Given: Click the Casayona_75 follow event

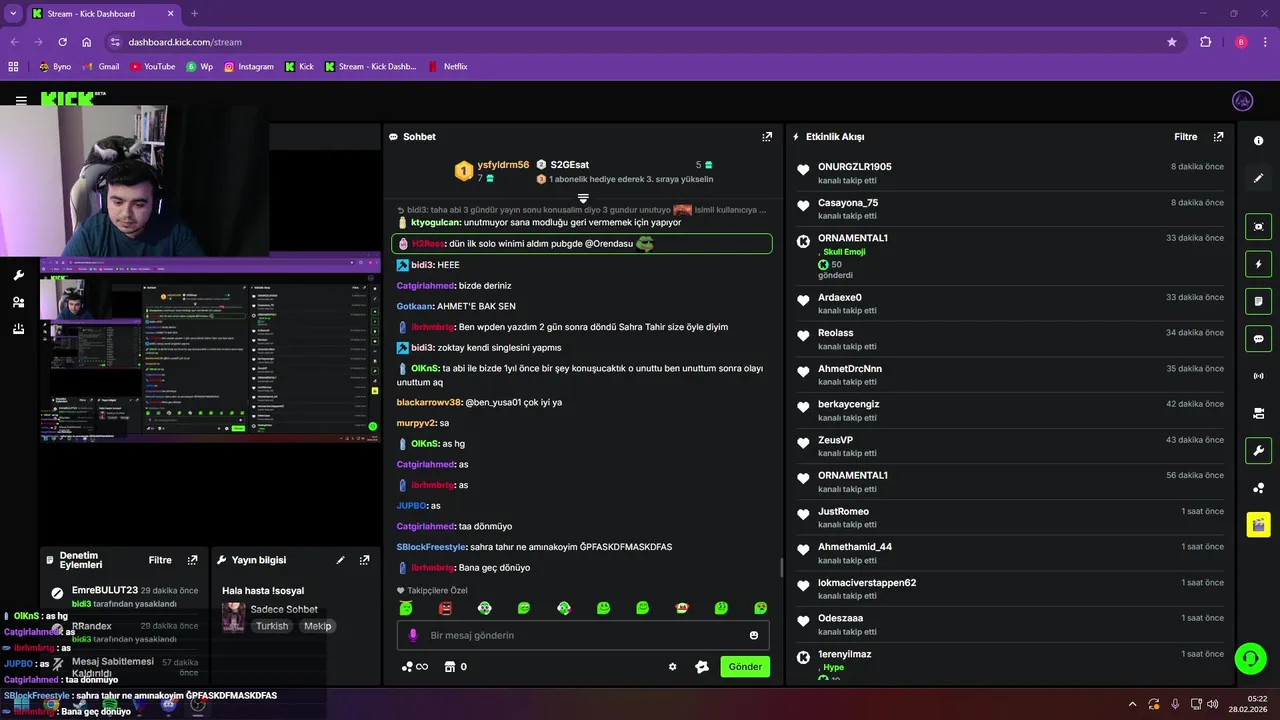Looking at the screenshot, I should click(x=1010, y=209).
